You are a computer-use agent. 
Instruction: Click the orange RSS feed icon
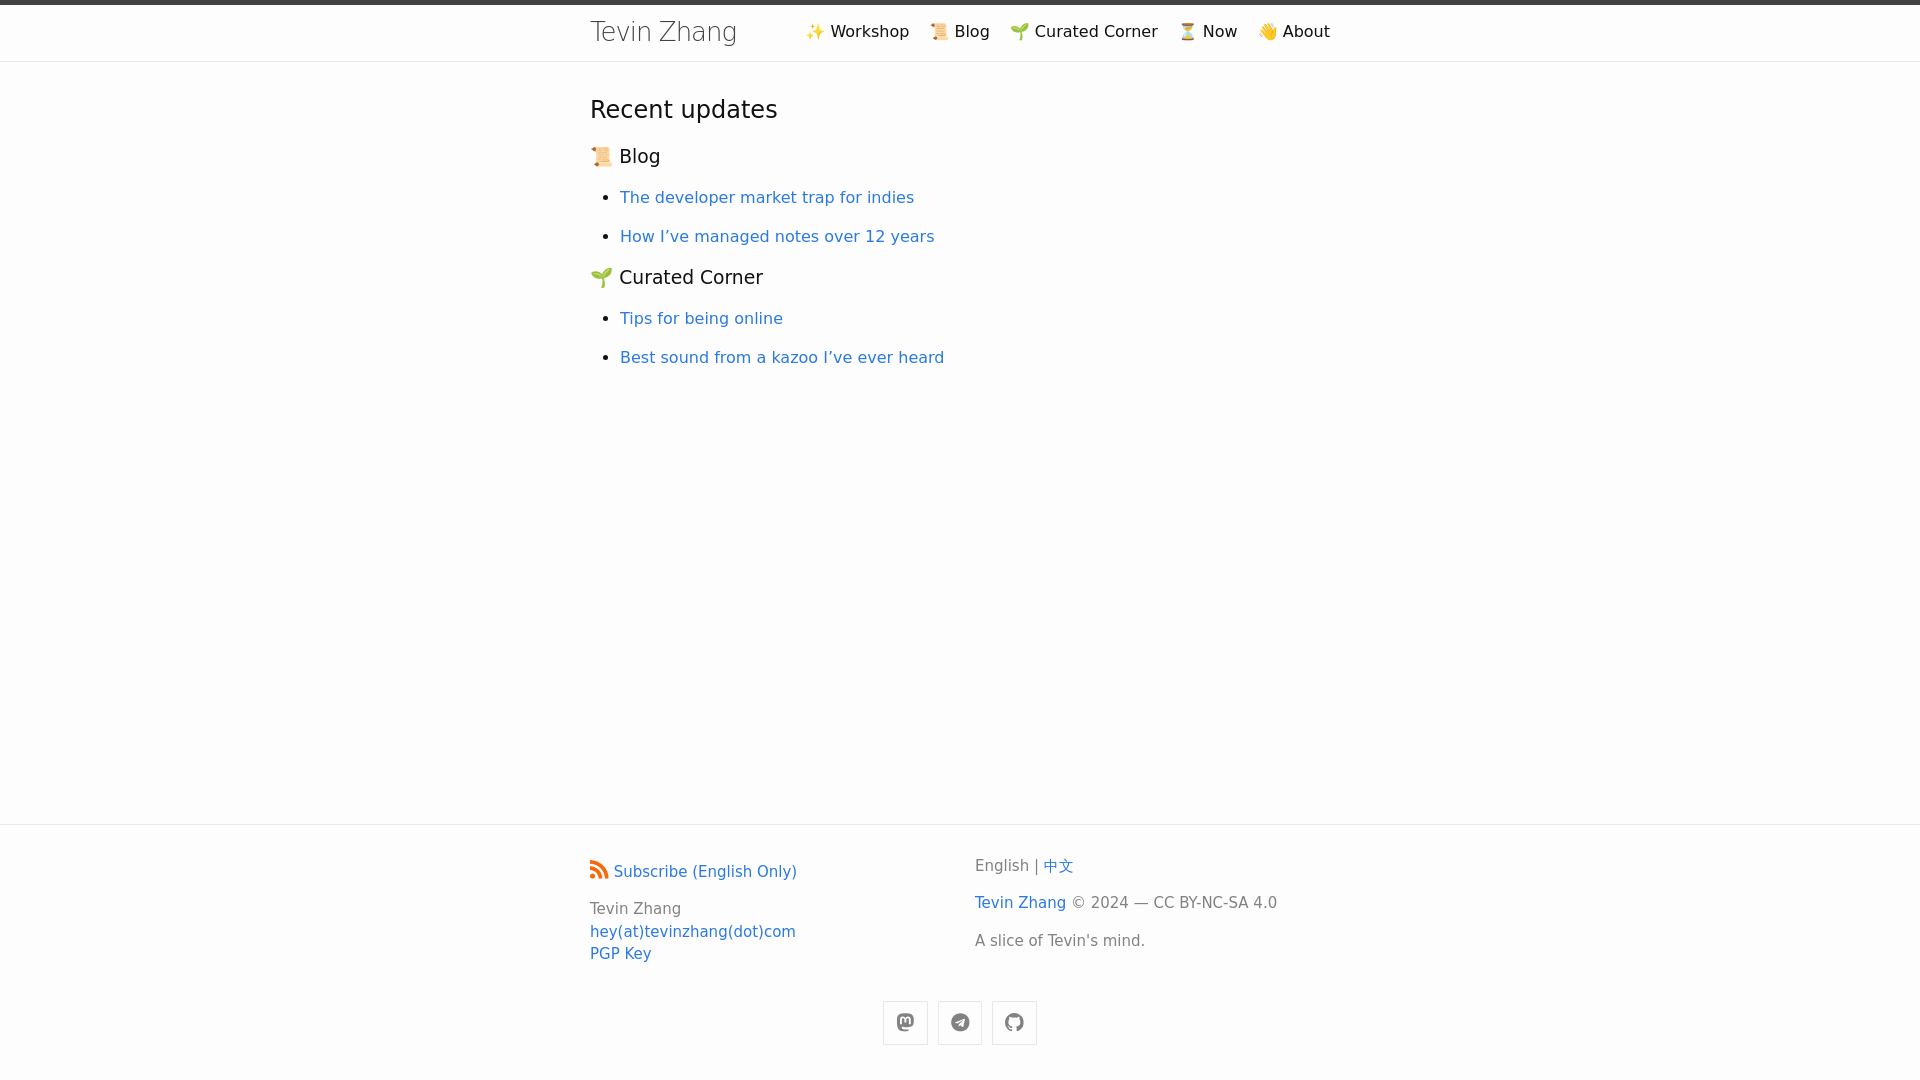click(599, 870)
